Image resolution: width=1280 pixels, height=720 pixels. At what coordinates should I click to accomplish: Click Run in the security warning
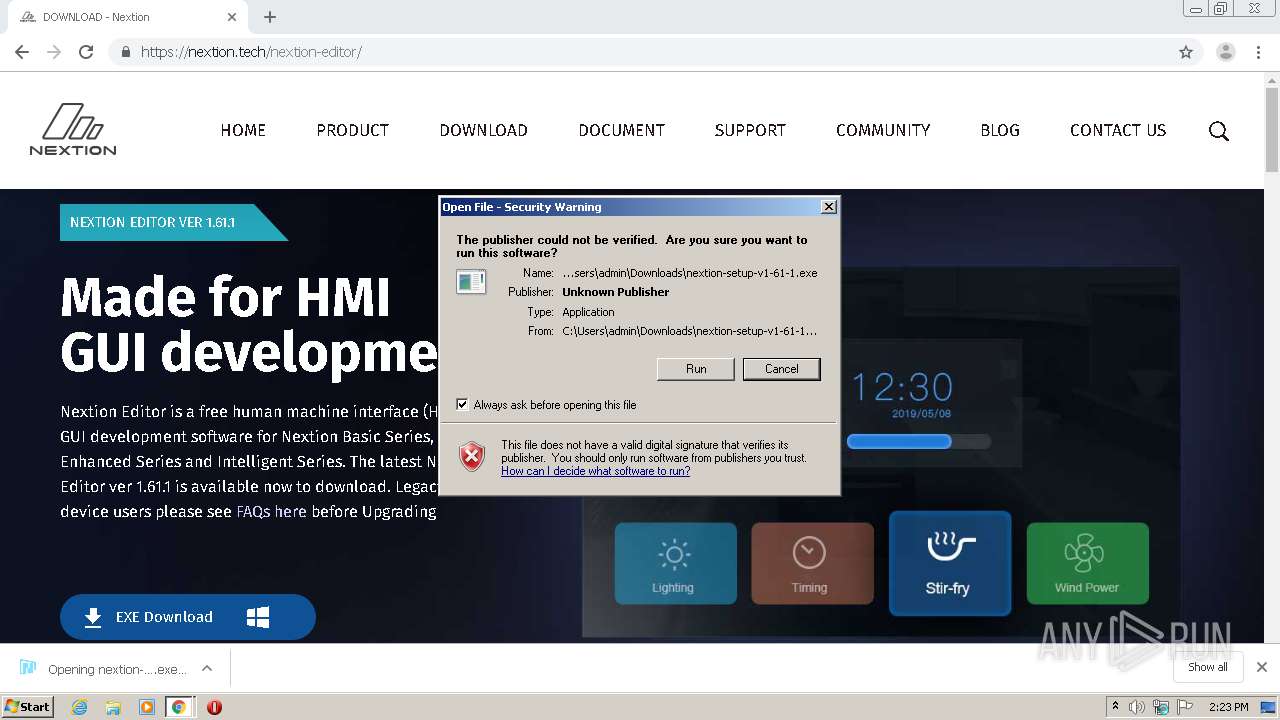point(696,369)
